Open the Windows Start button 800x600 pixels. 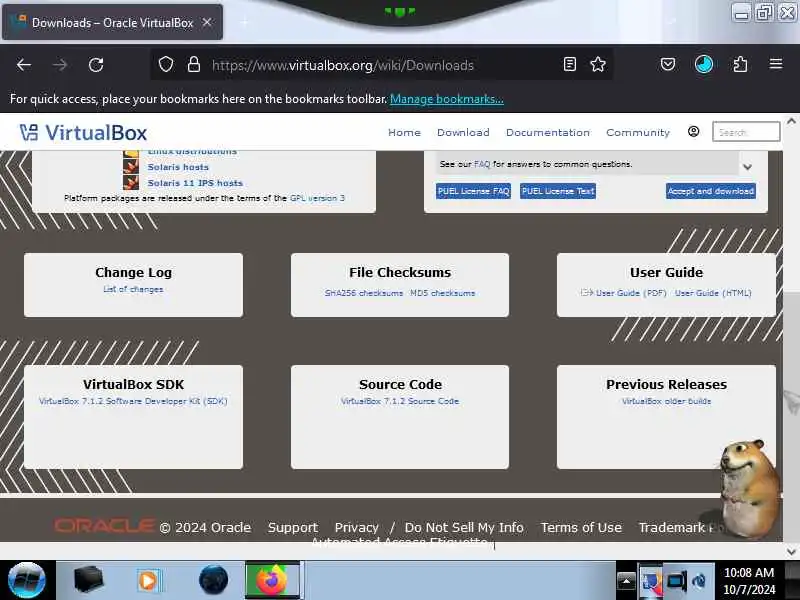point(27,580)
